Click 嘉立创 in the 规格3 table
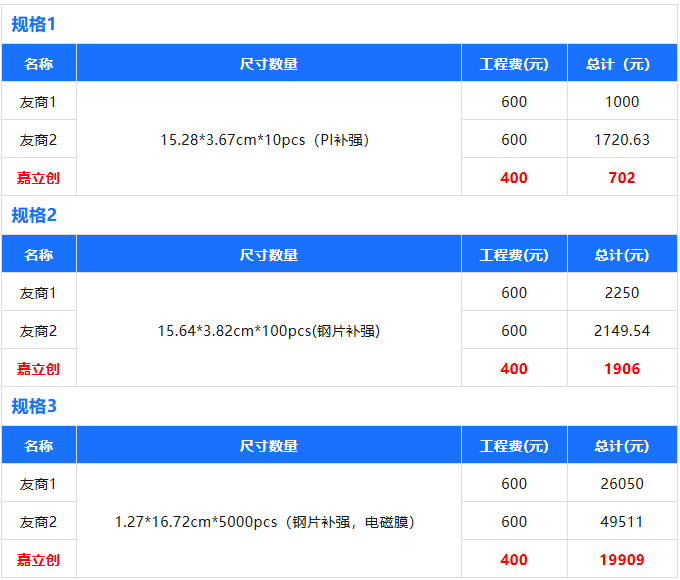 click(x=38, y=560)
